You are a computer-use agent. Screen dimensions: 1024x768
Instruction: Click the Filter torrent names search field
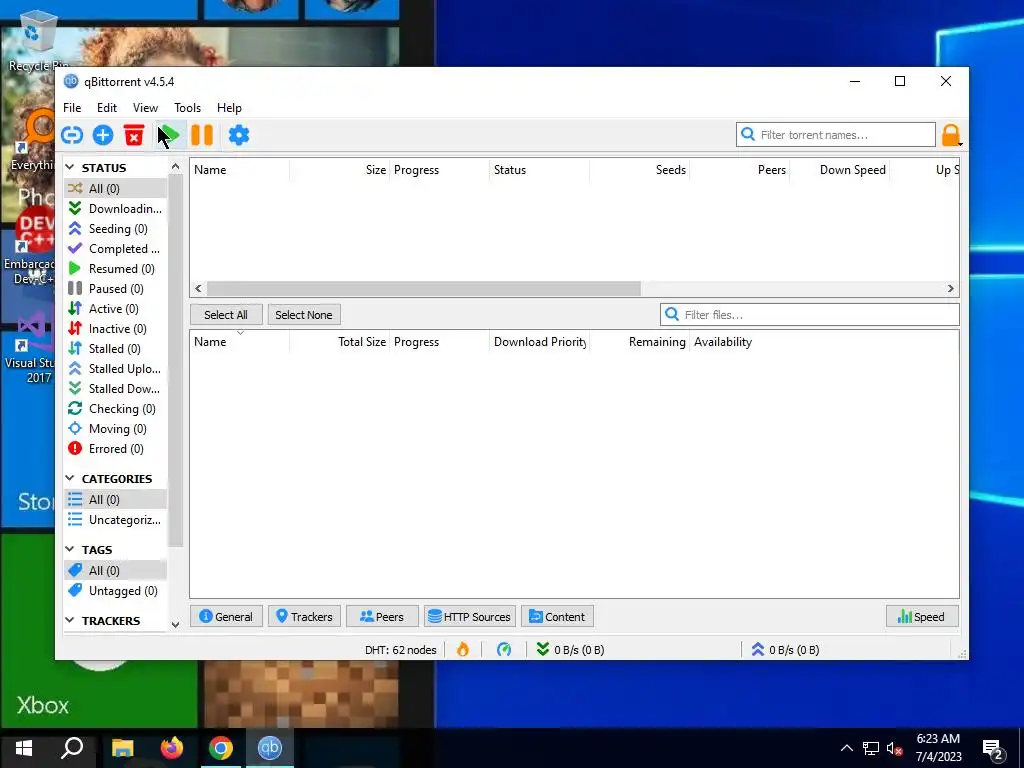[x=836, y=135]
